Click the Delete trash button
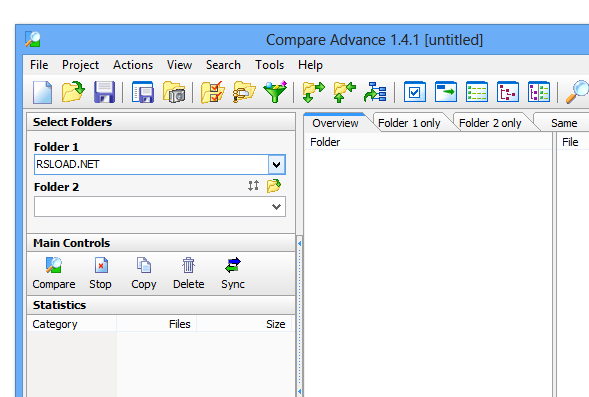The image size is (589, 397). coord(189,273)
